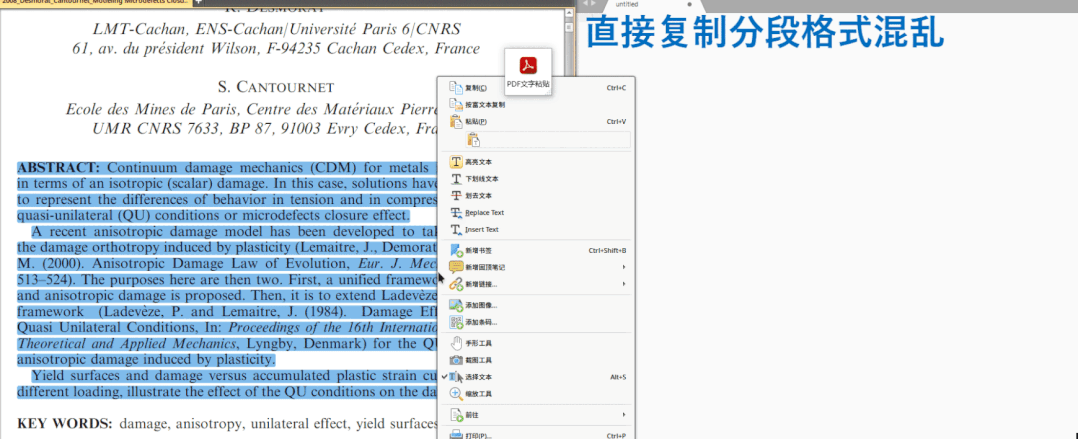Click the line starting 'Yield surfaces and damage'
This screenshot has width=1078, height=439.
pos(234,376)
